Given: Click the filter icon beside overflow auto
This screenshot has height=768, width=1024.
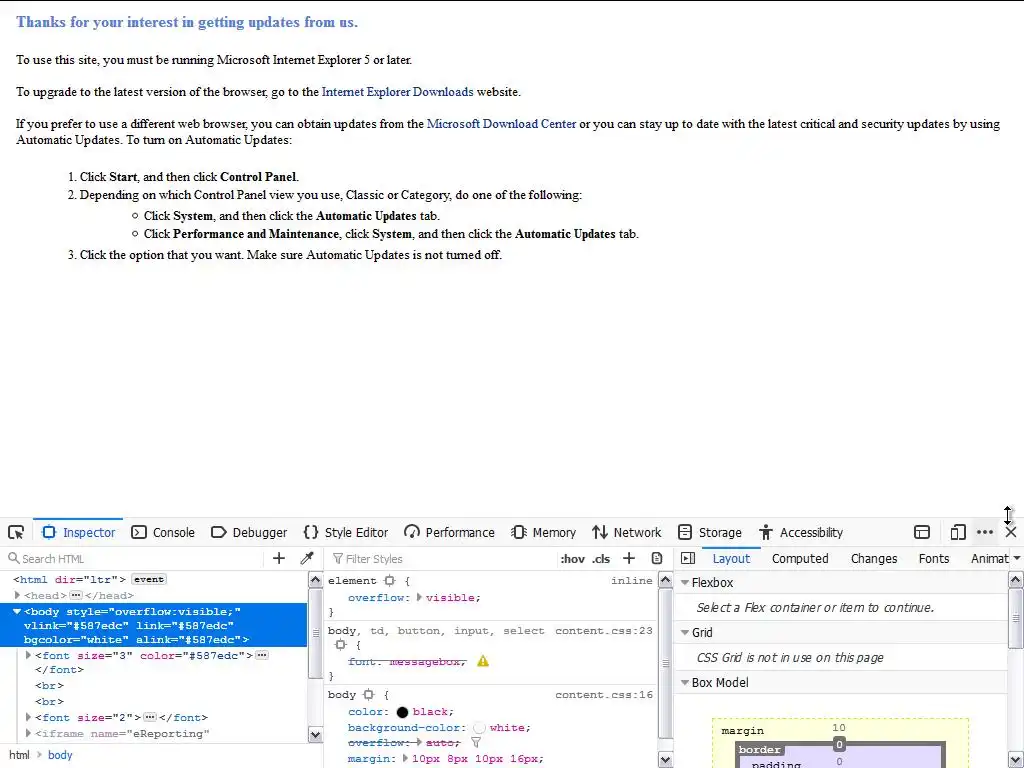Looking at the screenshot, I should tap(476, 743).
